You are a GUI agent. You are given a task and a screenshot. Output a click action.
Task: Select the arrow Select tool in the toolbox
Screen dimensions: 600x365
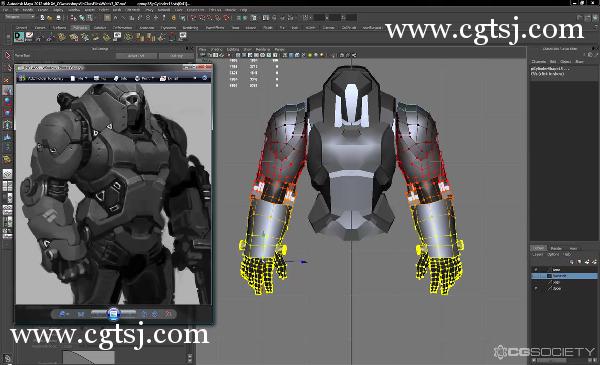click(7, 55)
